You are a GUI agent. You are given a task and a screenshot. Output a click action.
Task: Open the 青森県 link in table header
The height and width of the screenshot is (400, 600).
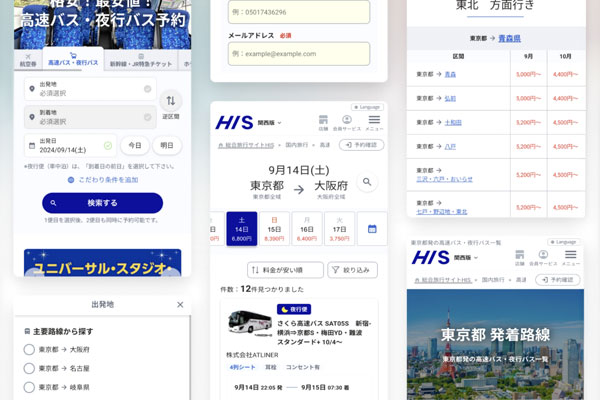(x=509, y=38)
